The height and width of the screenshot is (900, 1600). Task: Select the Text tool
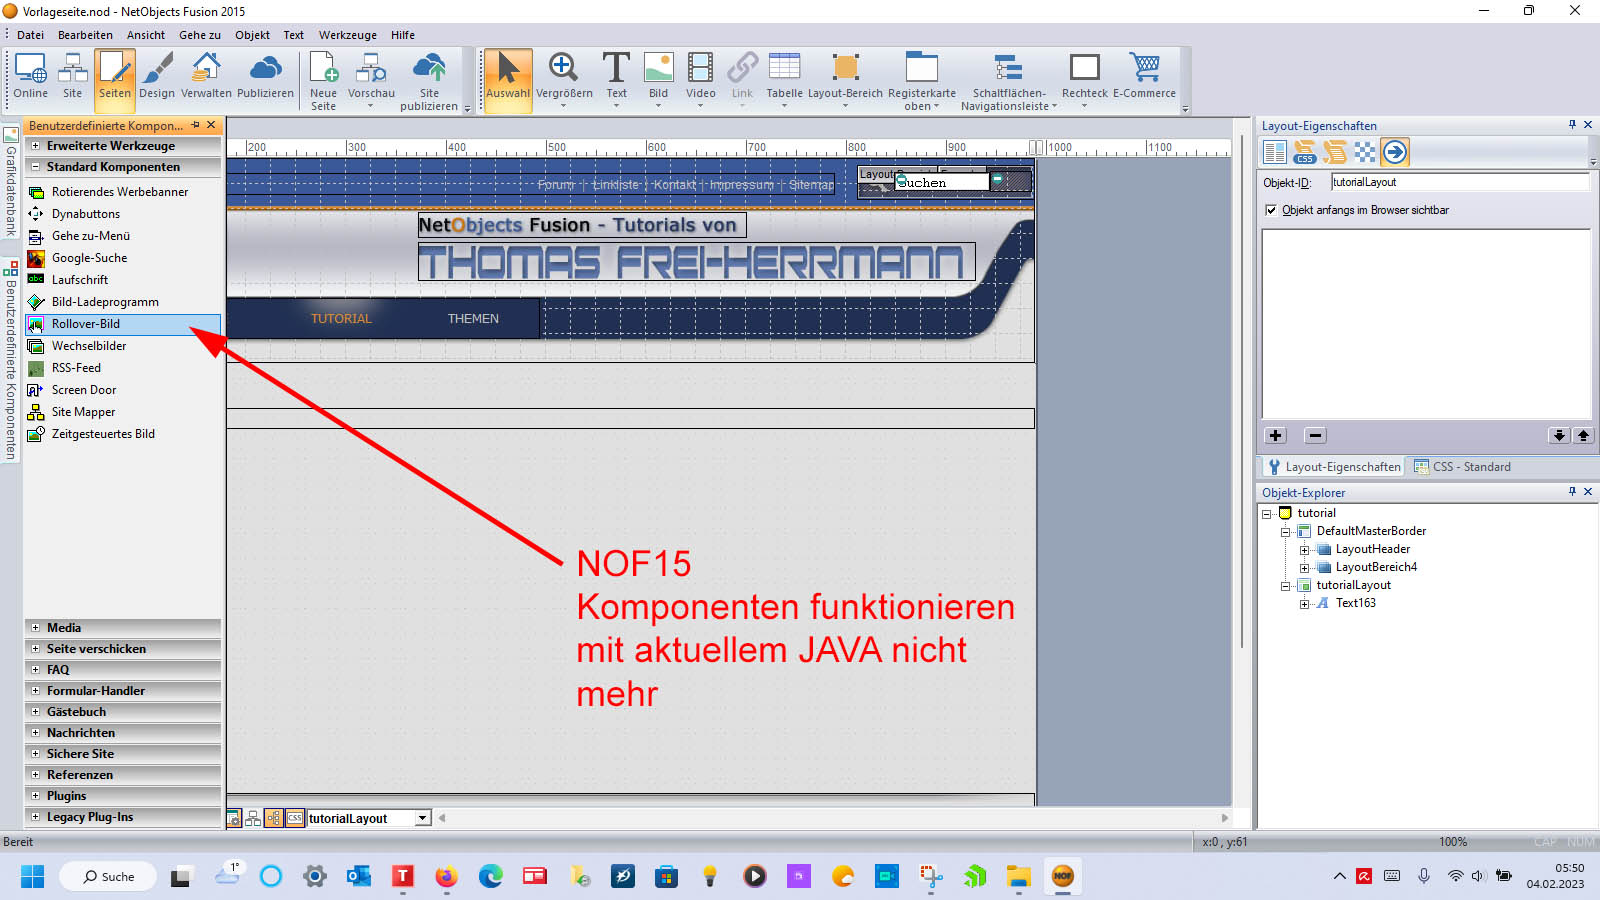[x=616, y=81]
